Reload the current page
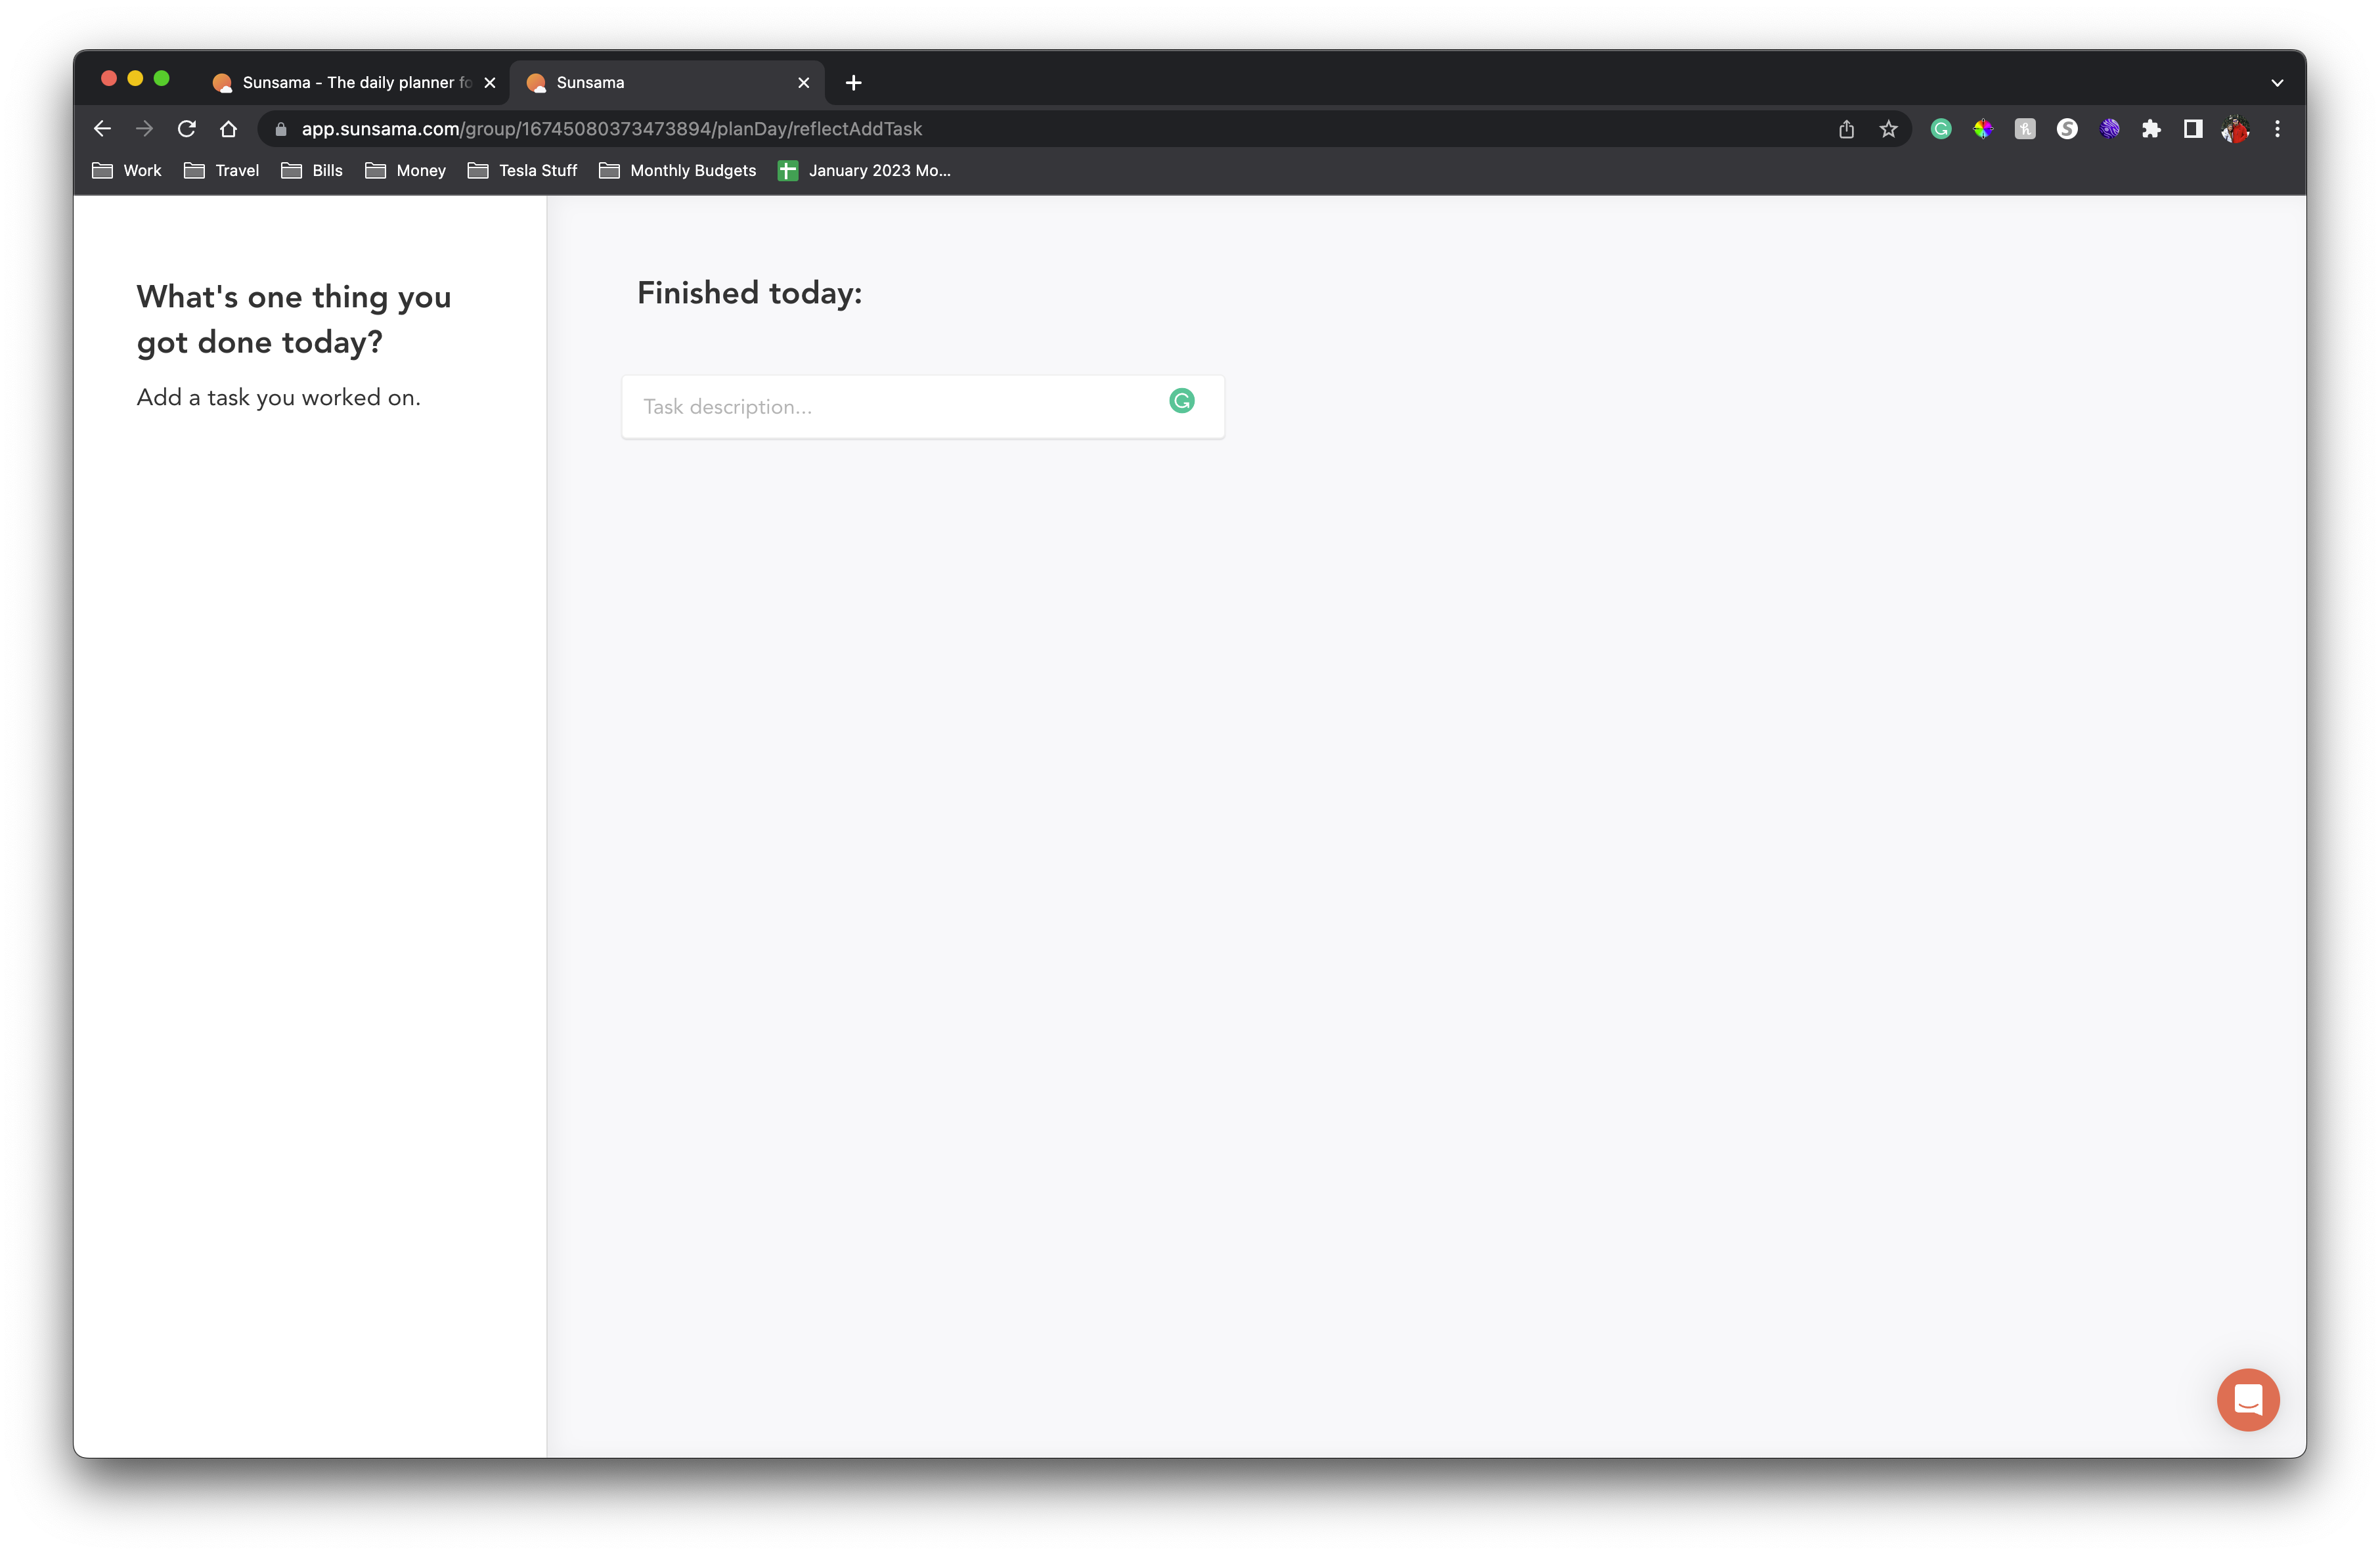 [186, 129]
